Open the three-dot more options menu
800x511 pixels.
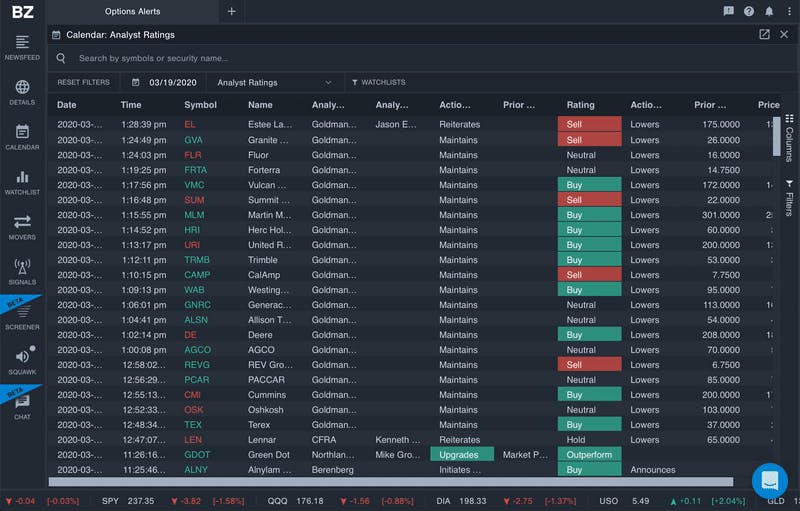(x=789, y=11)
